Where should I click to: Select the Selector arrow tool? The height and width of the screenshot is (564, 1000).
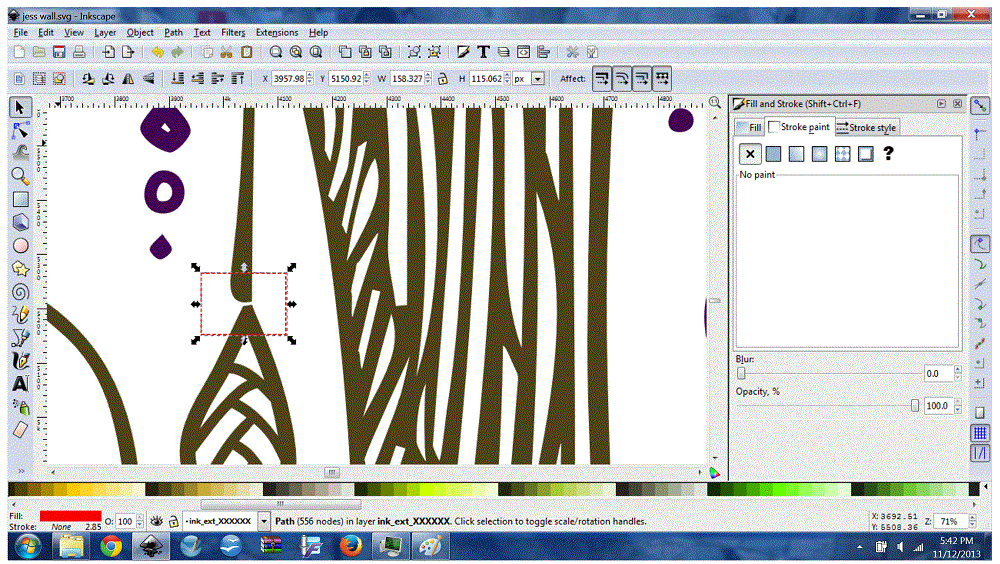point(20,107)
